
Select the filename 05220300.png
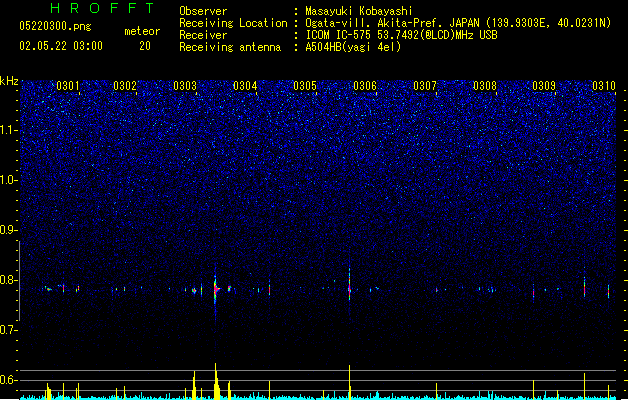(x=55, y=26)
